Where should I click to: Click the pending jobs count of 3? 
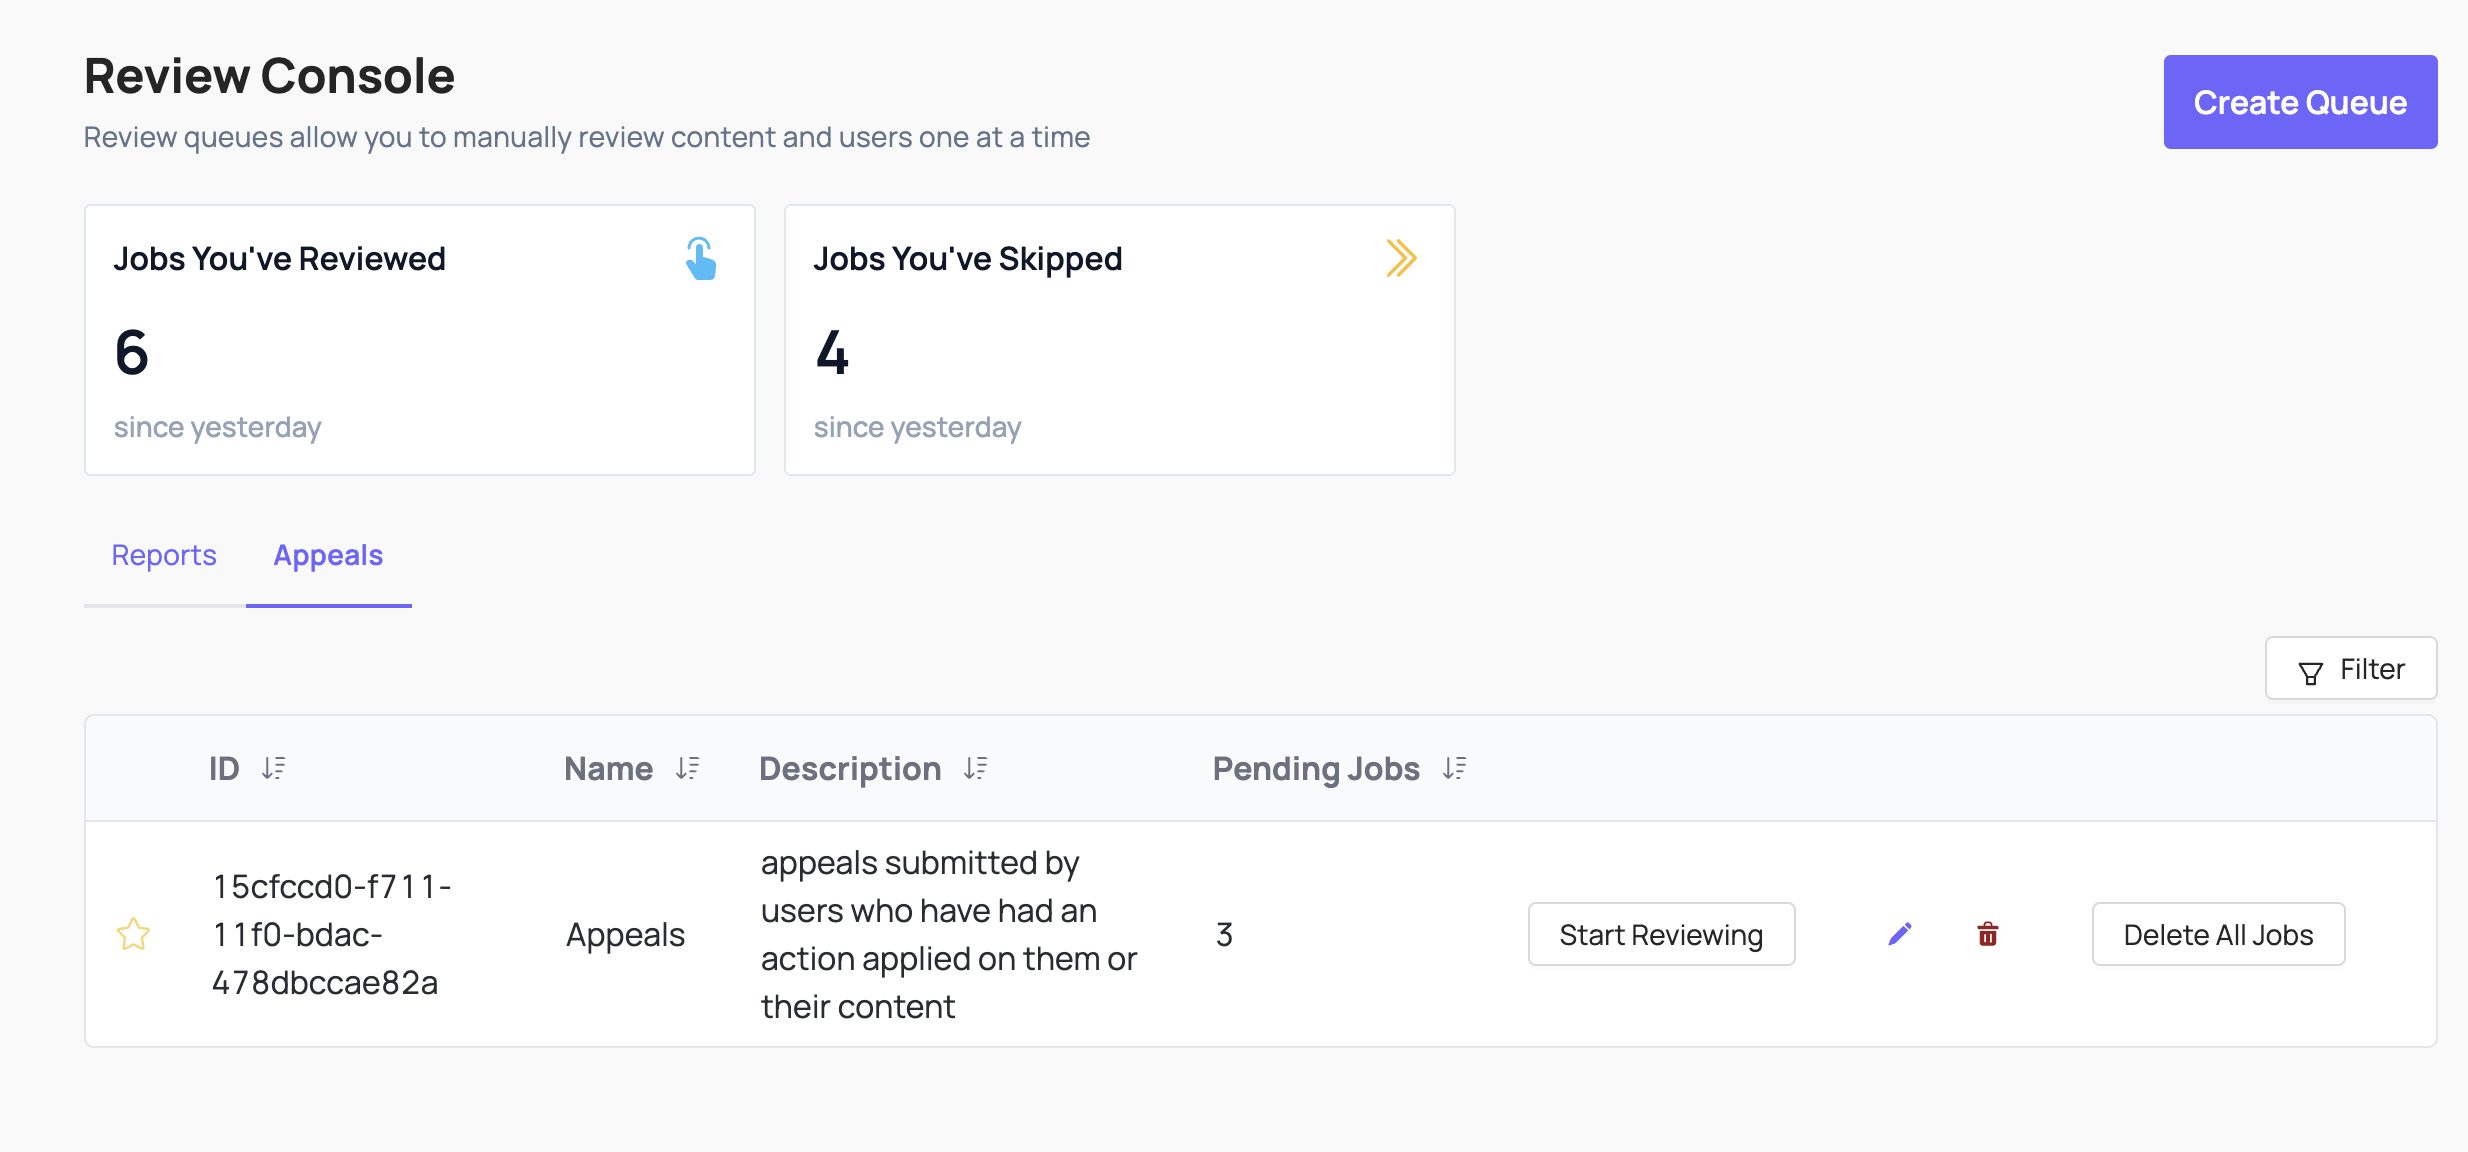click(1225, 933)
